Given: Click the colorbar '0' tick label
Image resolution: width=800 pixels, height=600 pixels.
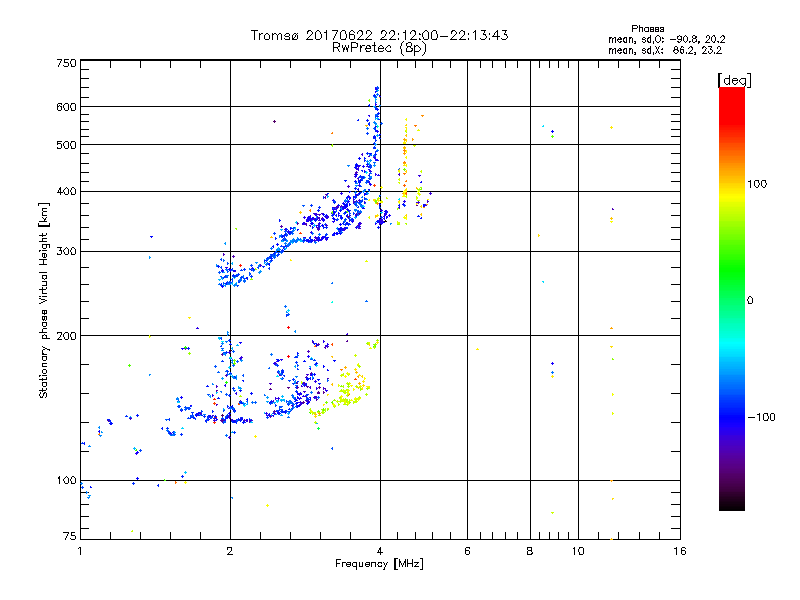Looking at the screenshot, I should pyautogui.click(x=750, y=301).
